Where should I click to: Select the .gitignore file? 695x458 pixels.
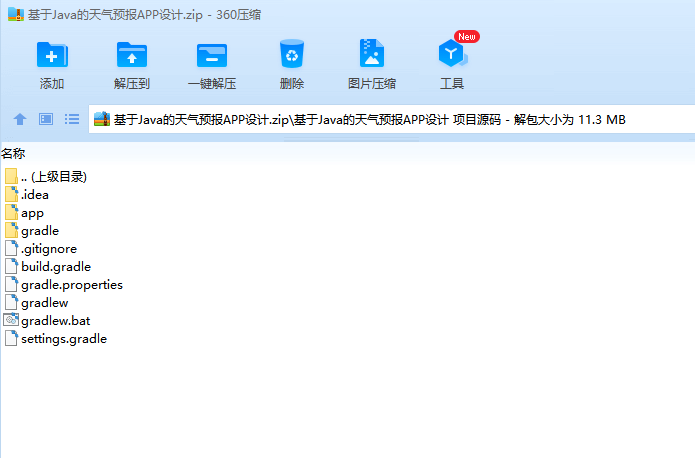pos(41,249)
